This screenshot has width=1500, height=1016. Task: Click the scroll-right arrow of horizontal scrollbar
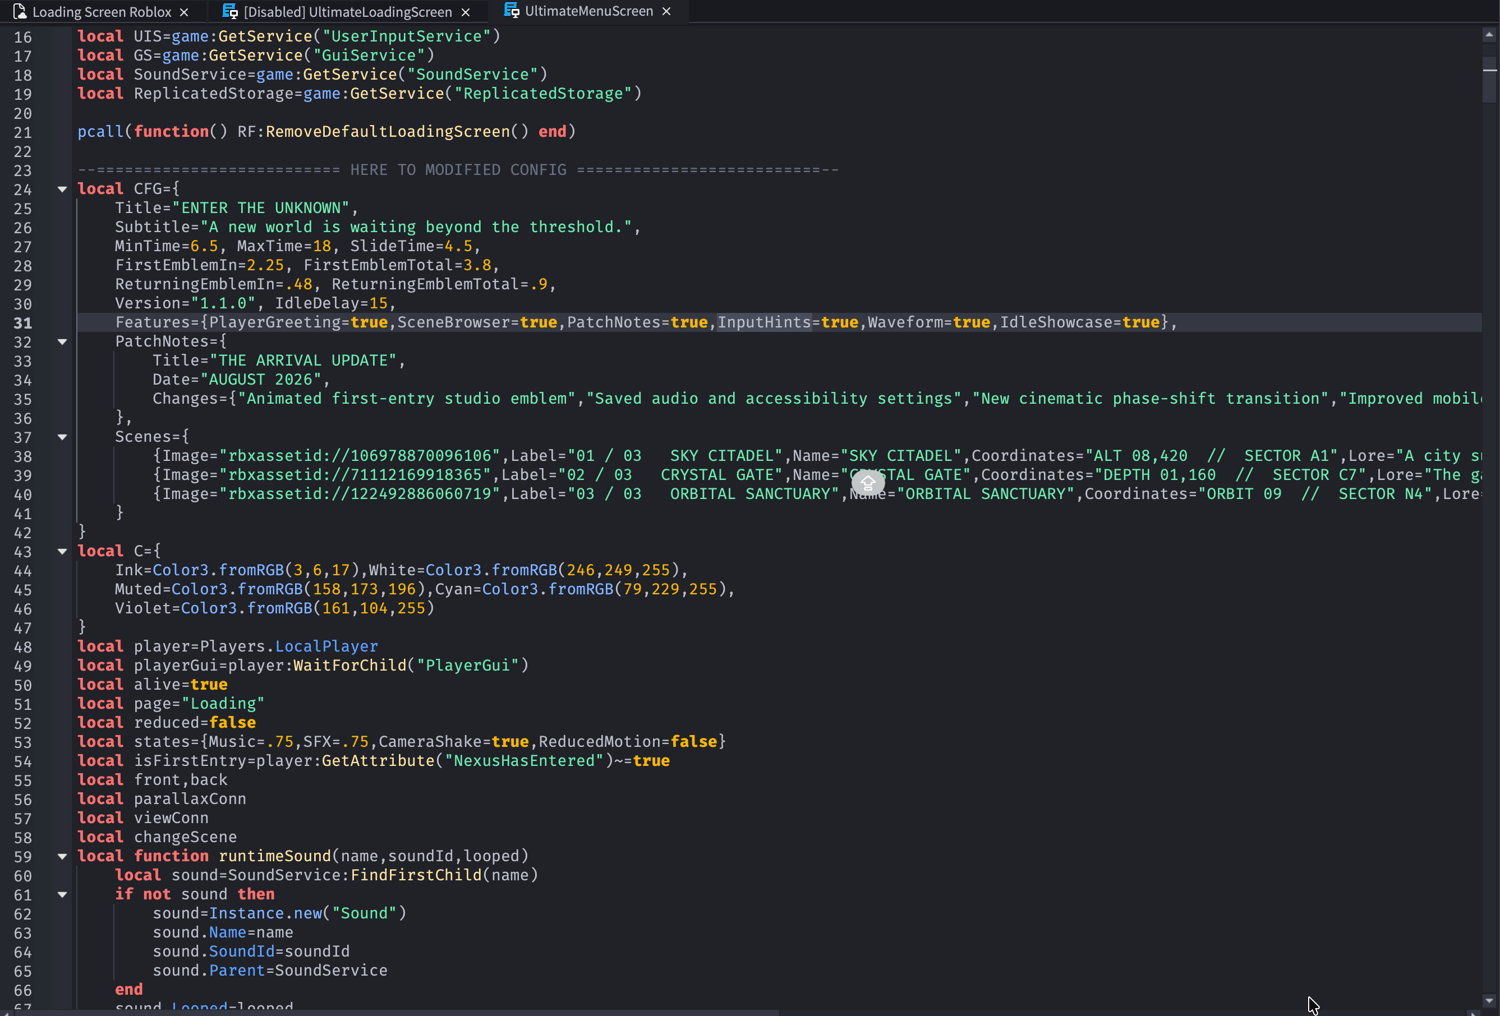[1473, 1012]
